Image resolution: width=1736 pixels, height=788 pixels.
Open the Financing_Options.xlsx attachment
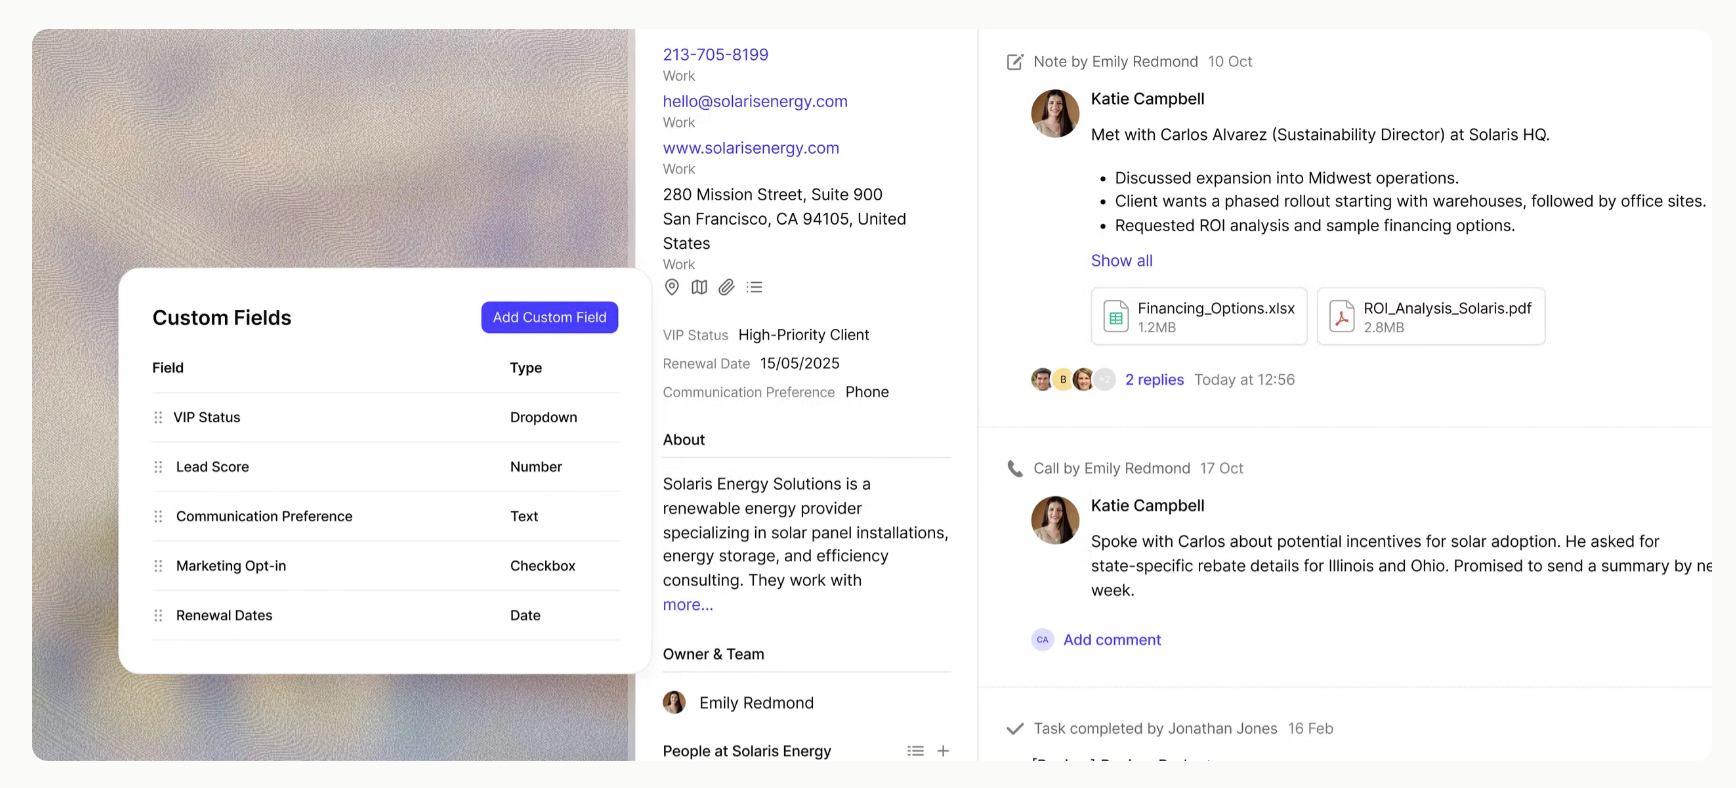(x=1199, y=317)
